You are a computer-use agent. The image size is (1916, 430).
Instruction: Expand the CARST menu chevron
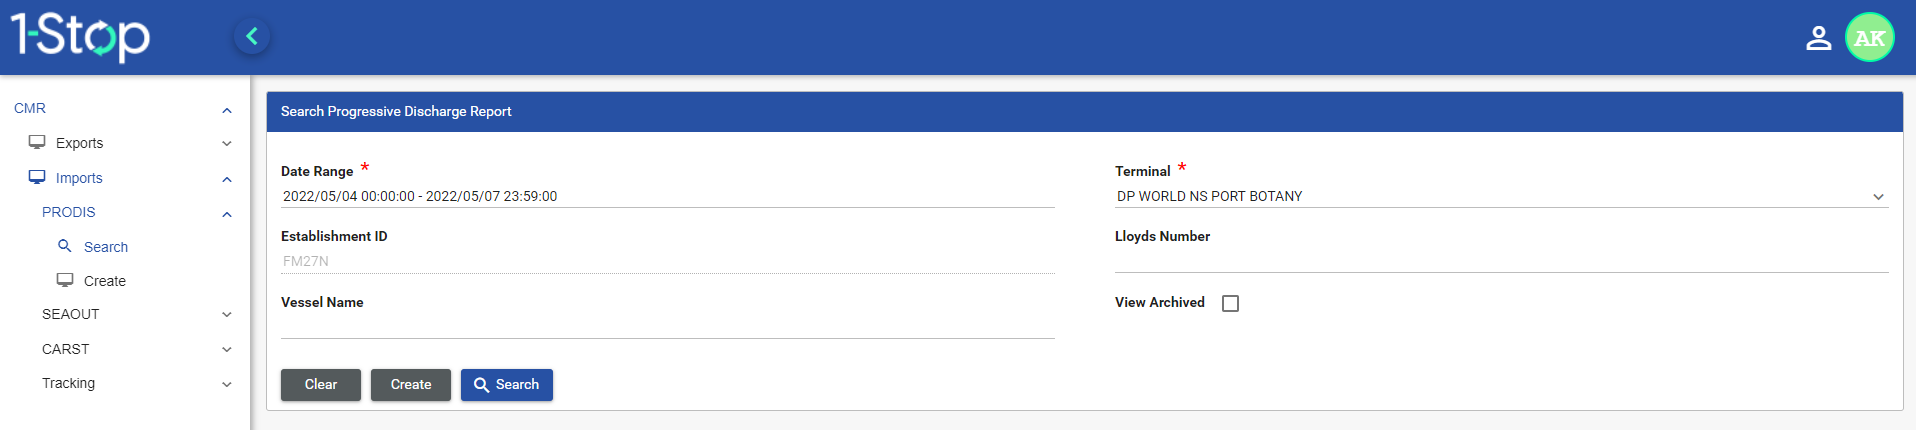pyautogui.click(x=227, y=349)
